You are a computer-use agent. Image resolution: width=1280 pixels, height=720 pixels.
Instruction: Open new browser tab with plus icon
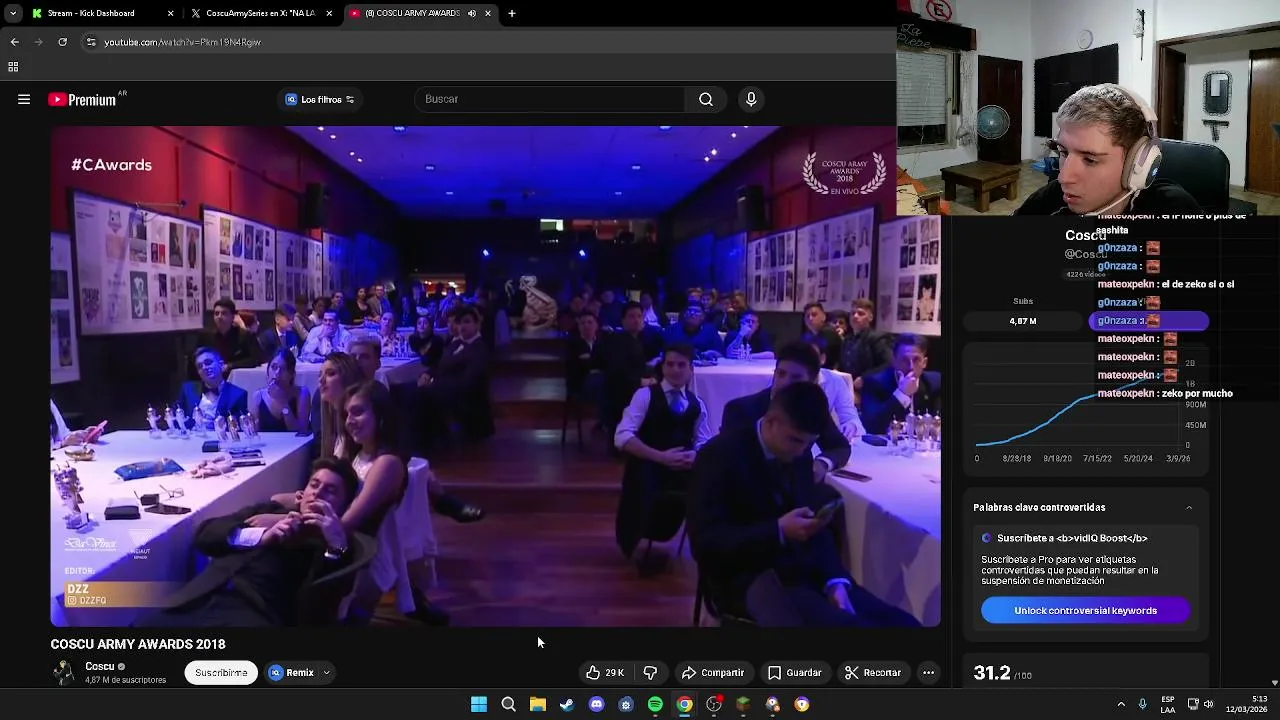tap(512, 13)
